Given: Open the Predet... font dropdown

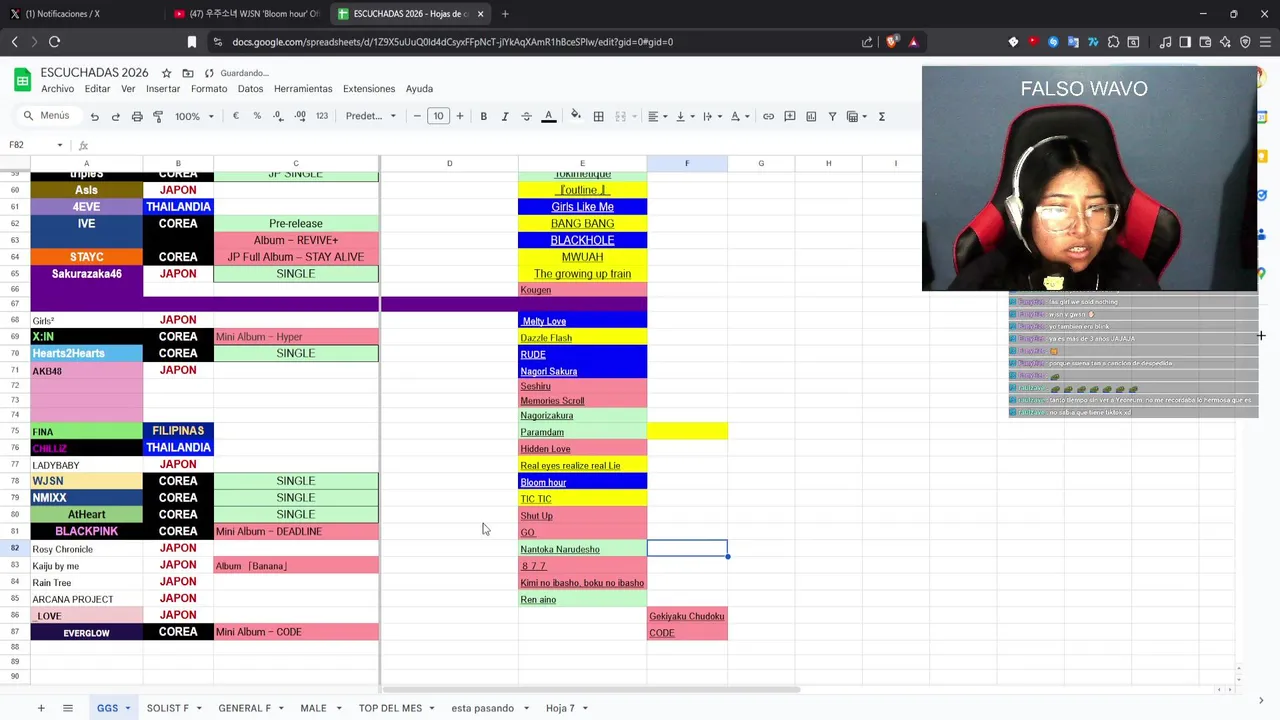Looking at the screenshot, I should 371,116.
